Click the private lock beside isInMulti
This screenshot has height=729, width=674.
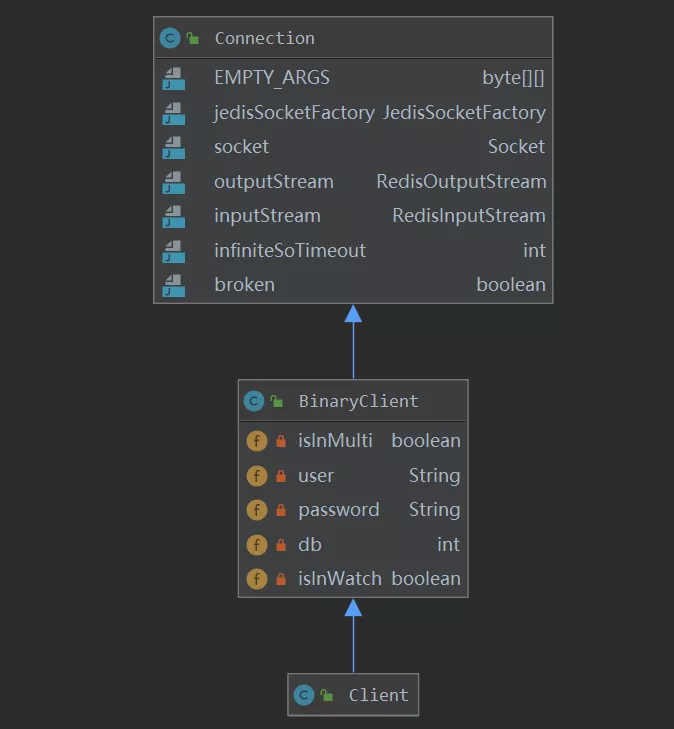pos(281,441)
